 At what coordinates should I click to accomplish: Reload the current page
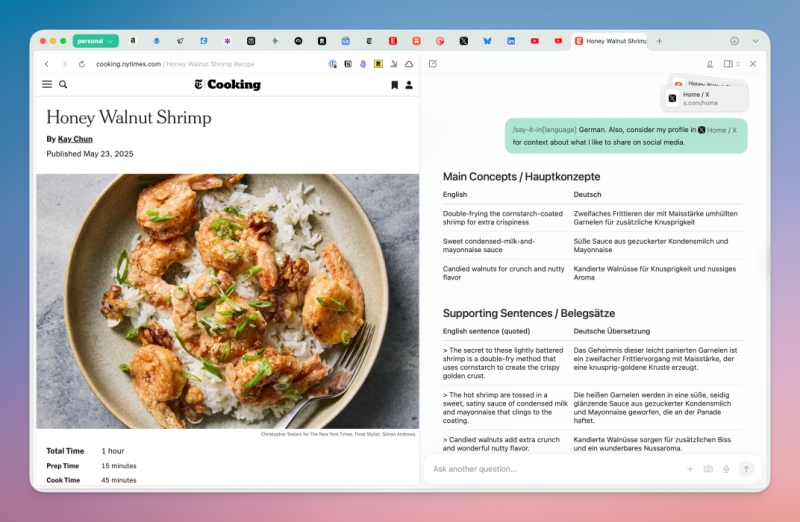82,64
